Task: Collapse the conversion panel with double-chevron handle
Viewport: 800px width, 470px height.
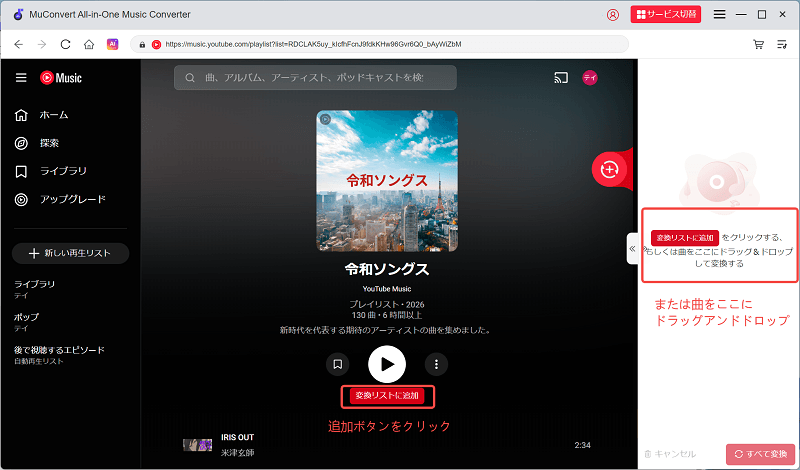Action: (632, 249)
